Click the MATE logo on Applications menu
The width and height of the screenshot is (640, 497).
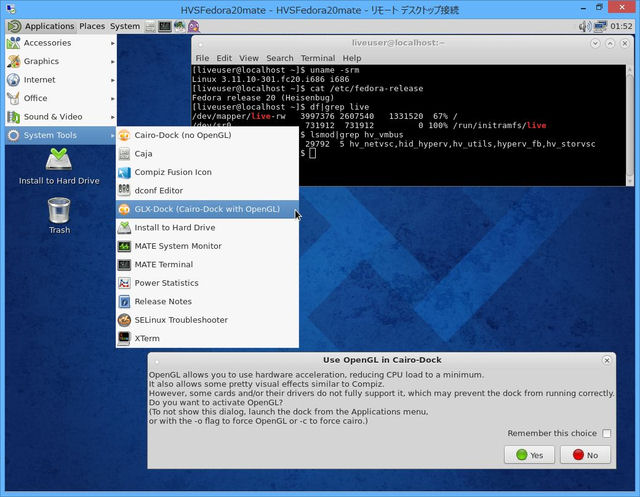tap(14, 27)
